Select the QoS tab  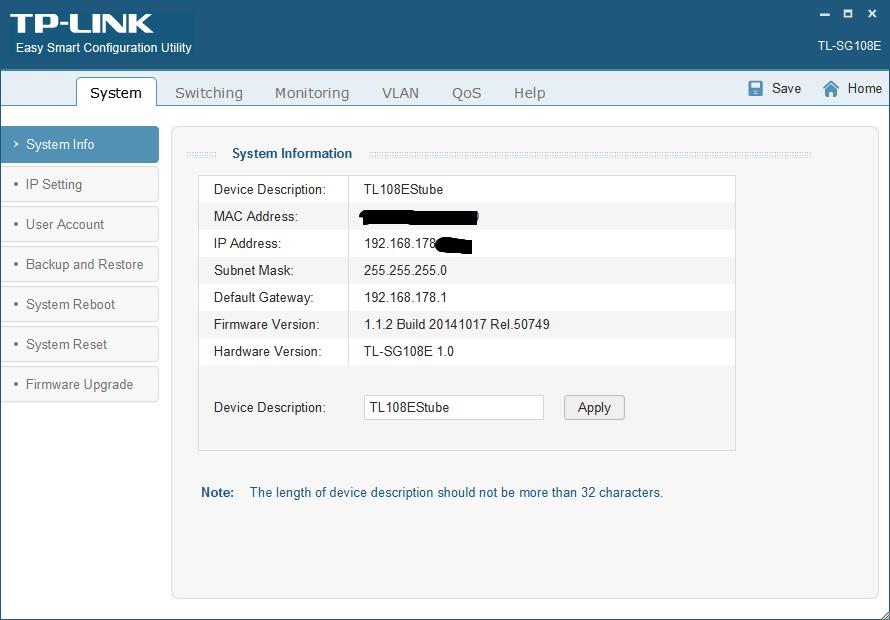coord(467,93)
